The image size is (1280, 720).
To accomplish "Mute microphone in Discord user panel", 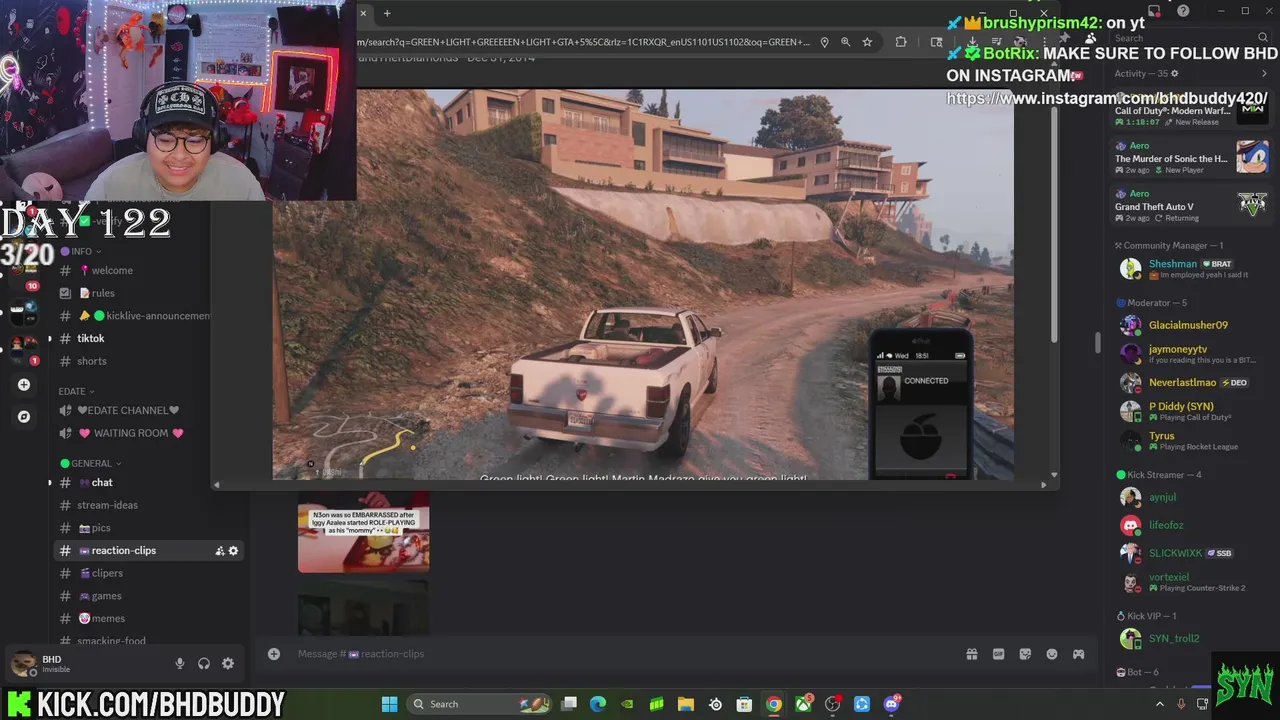I will click(180, 663).
